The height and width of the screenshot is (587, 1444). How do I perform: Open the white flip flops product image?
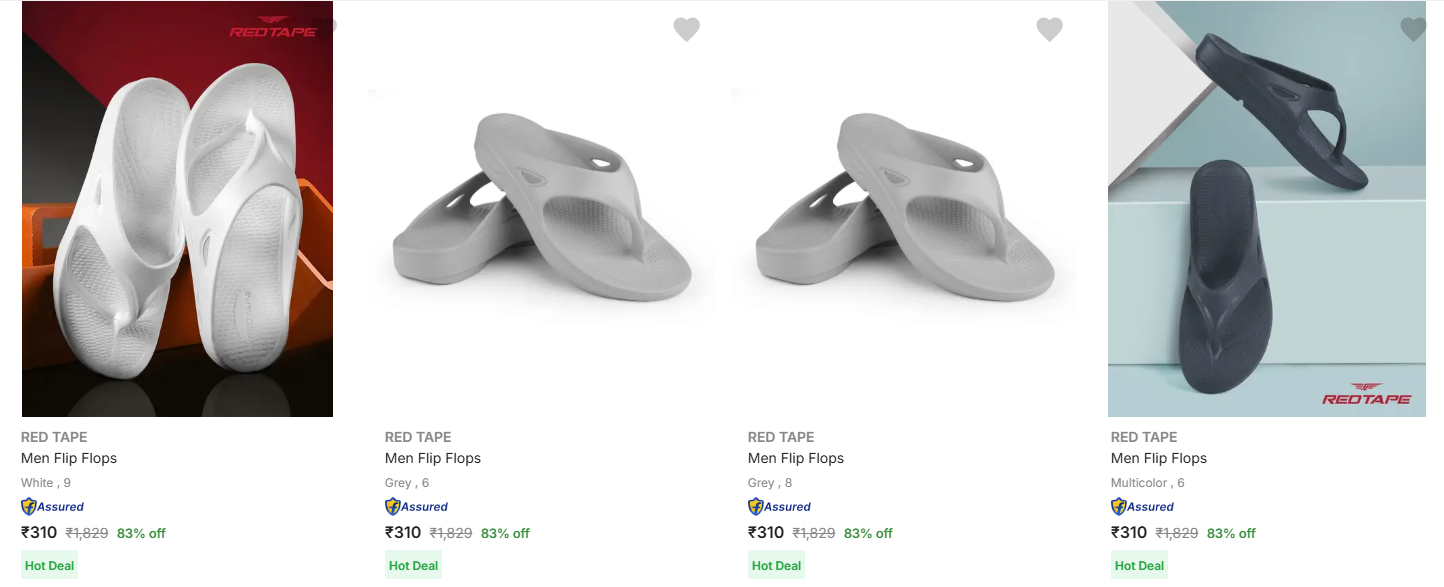coord(177,220)
